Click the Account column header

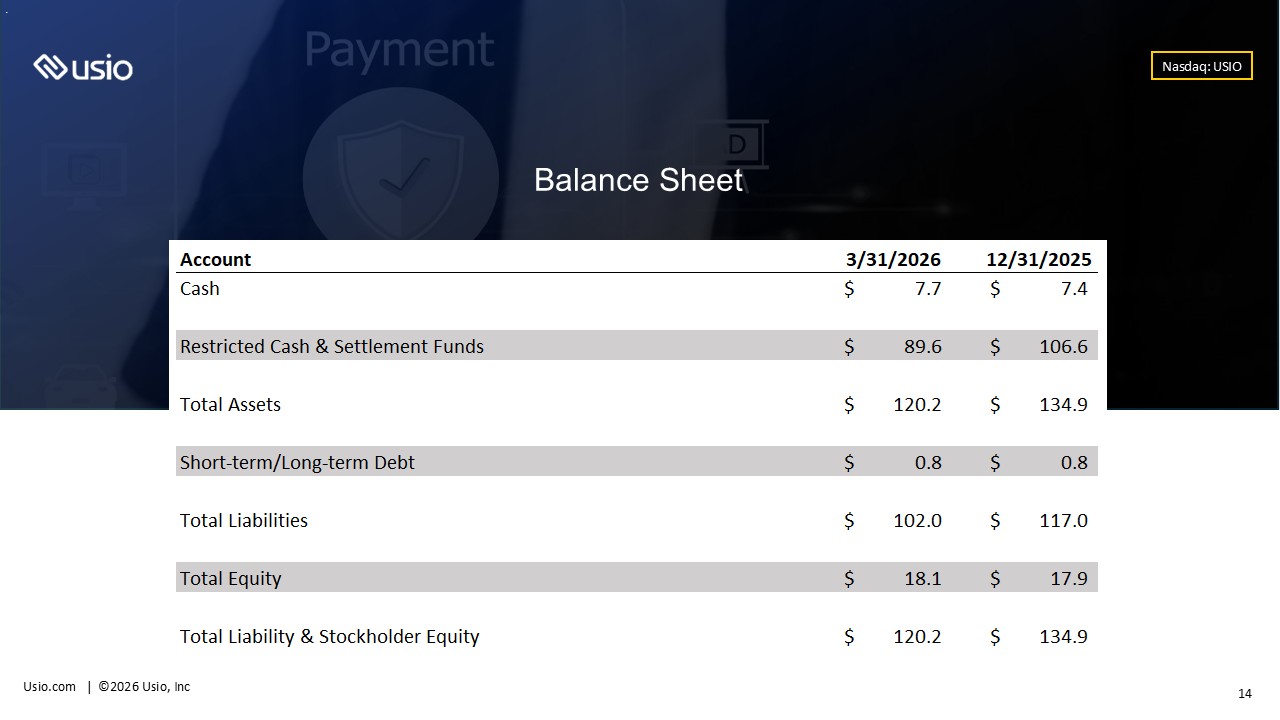[215, 259]
